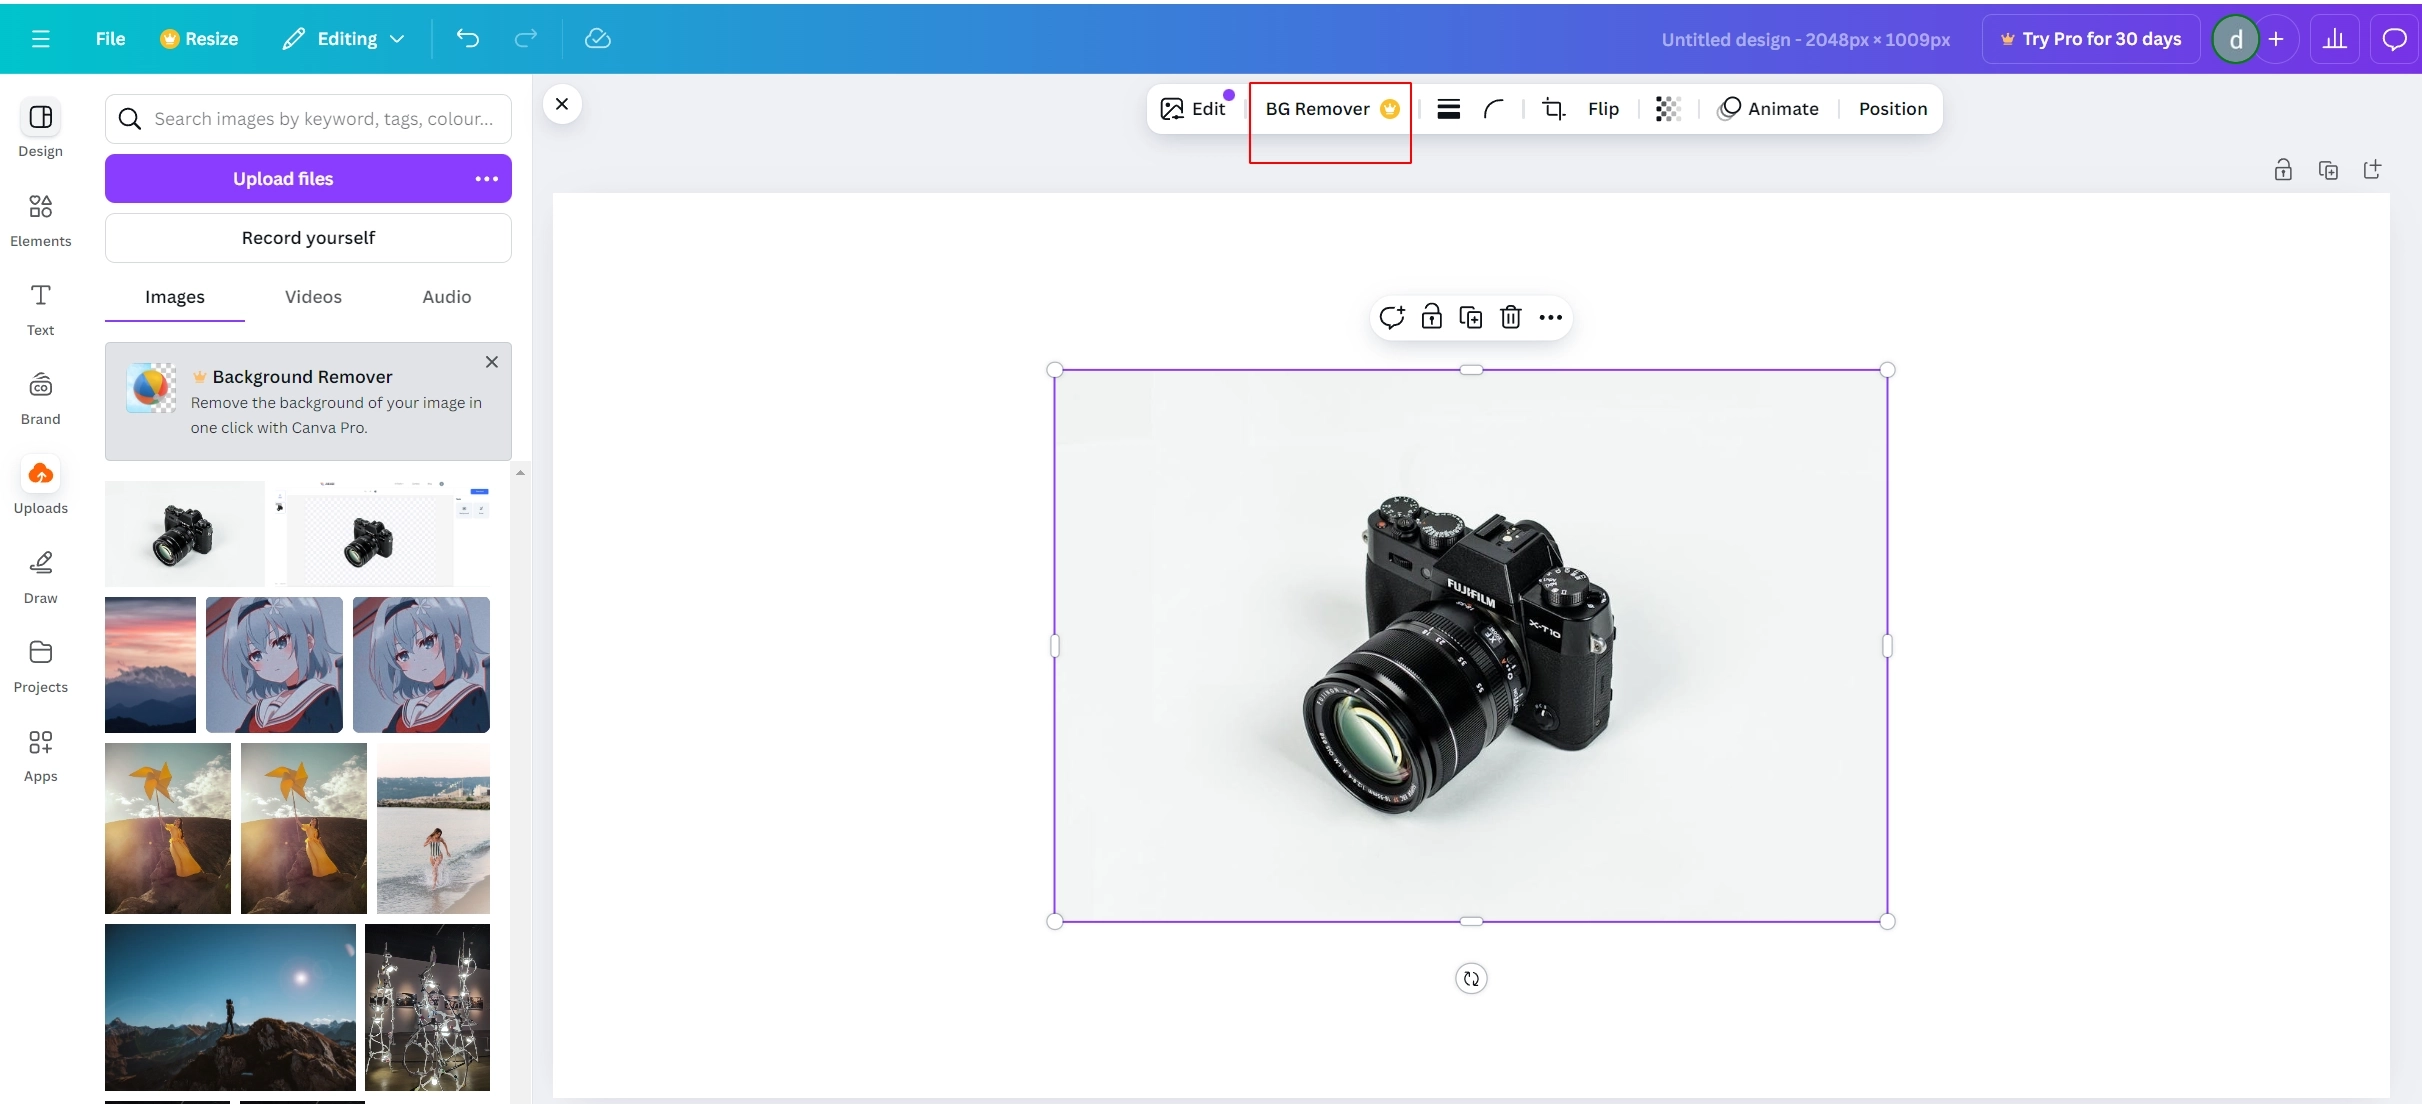This screenshot has width=2422, height=1104.
Task: Open the Elements sidebar panel
Action: click(x=40, y=220)
